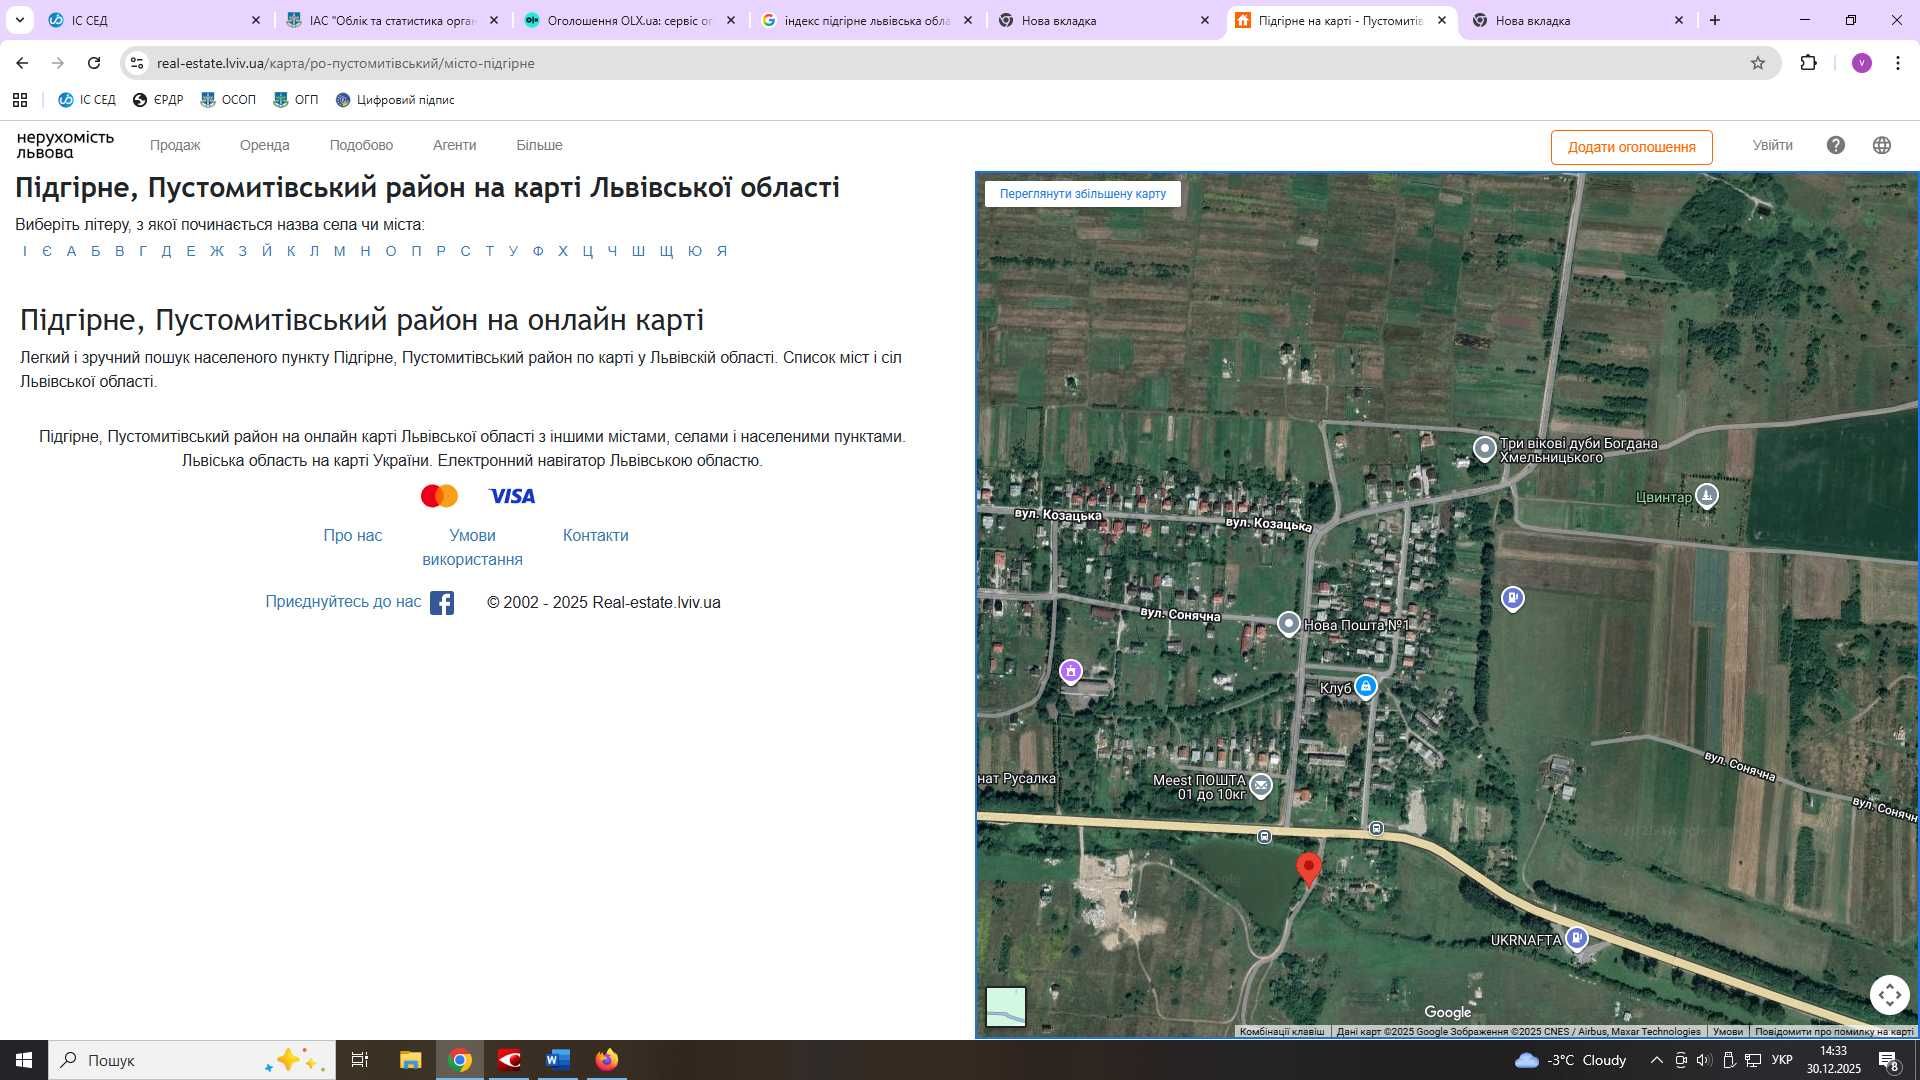Image resolution: width=1920 pixels, height=1080 pixels.
Task: Click the Нова Пошта №1 map marker
Action: click(1289, 624)
